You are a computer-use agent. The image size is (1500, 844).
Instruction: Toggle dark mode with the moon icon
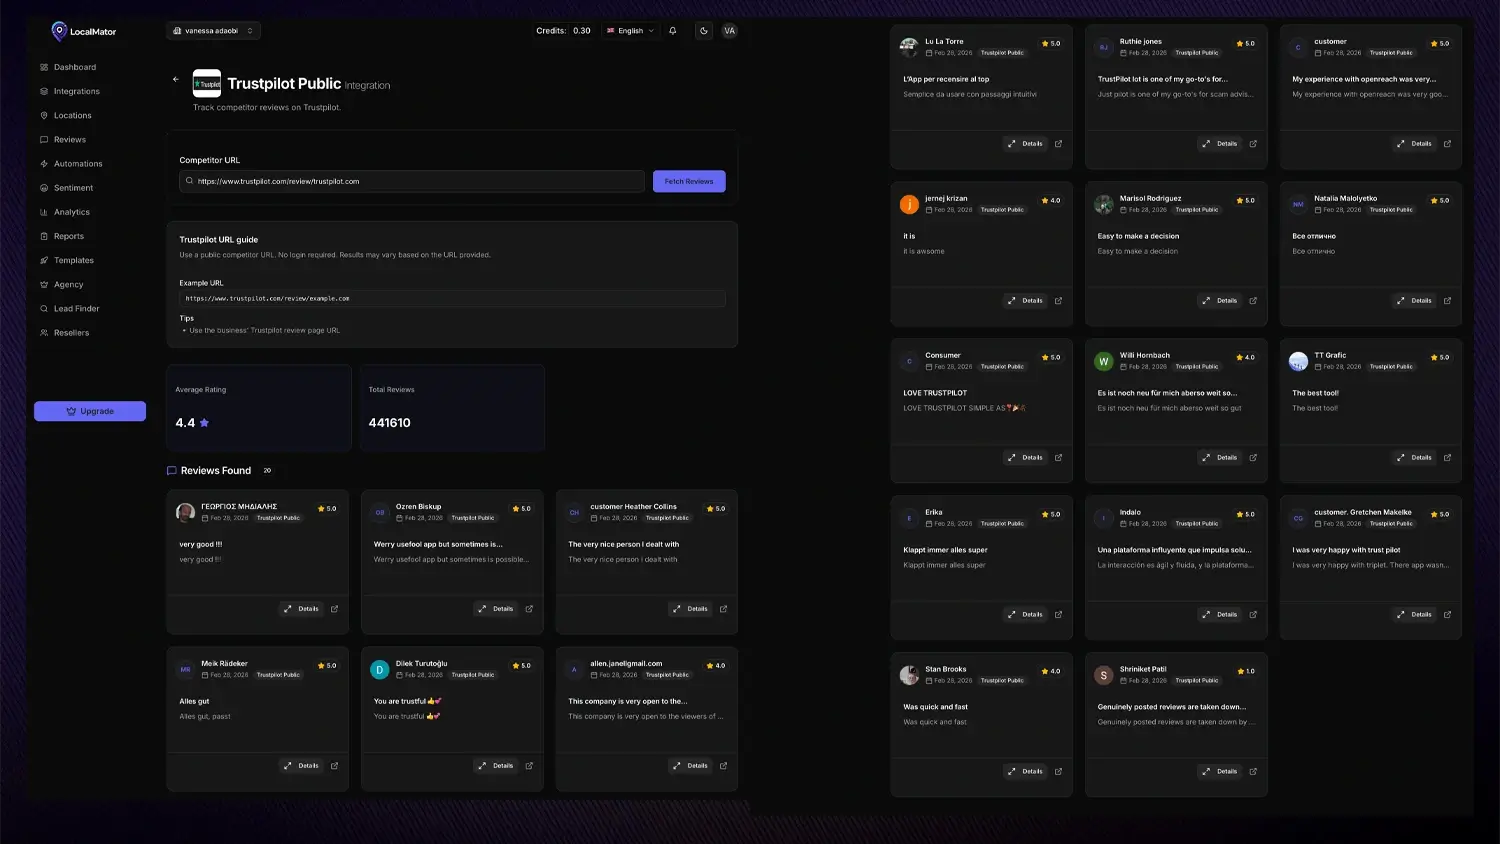(x=704, y=31)
